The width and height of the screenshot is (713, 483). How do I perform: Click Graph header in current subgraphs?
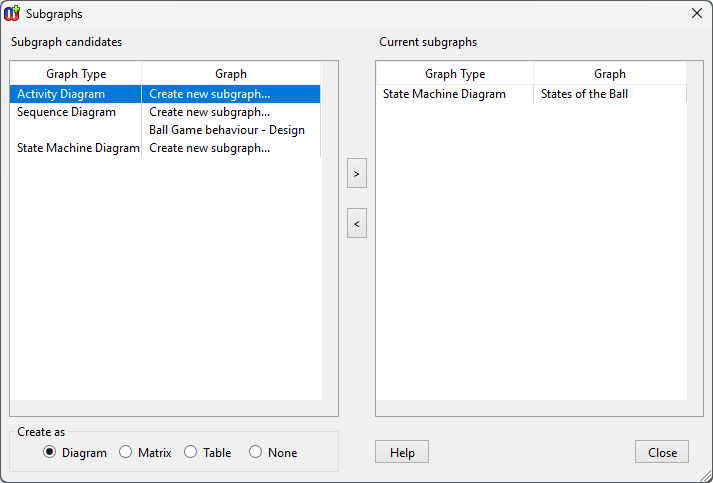click(x=610, y=74)
